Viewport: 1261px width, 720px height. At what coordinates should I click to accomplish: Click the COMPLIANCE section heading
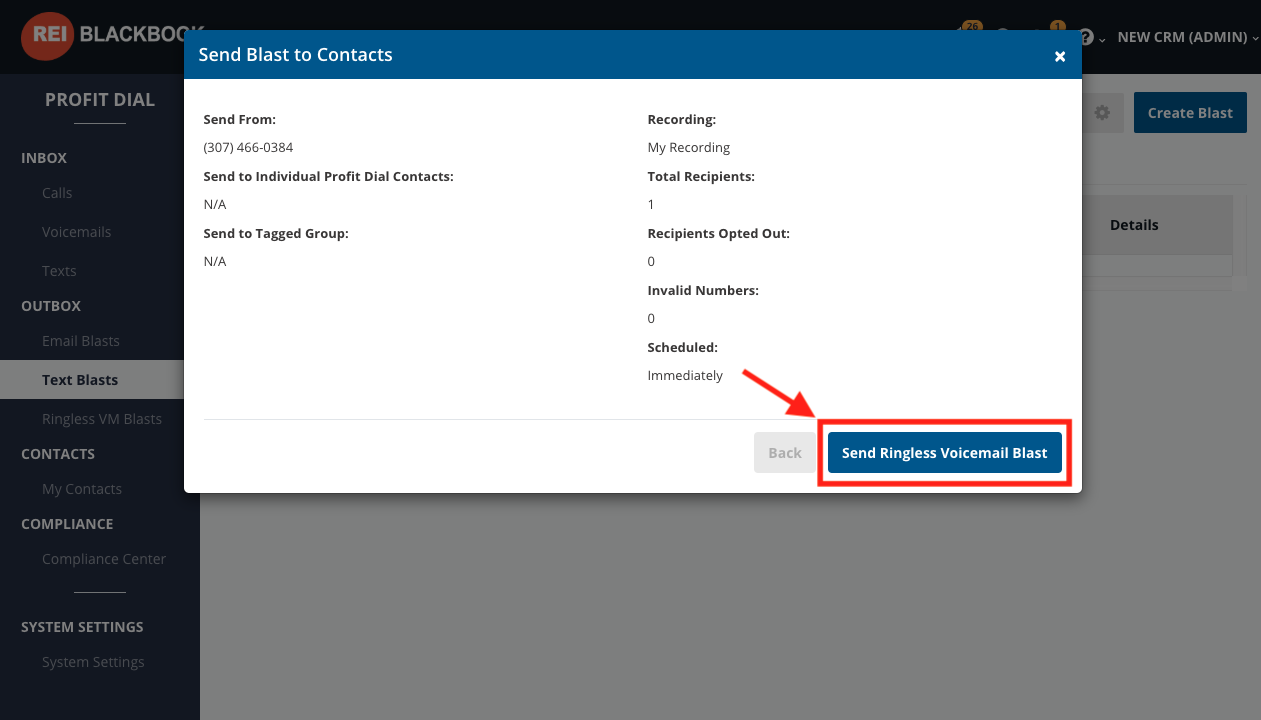pyautogui.click(x=67, y=524)
